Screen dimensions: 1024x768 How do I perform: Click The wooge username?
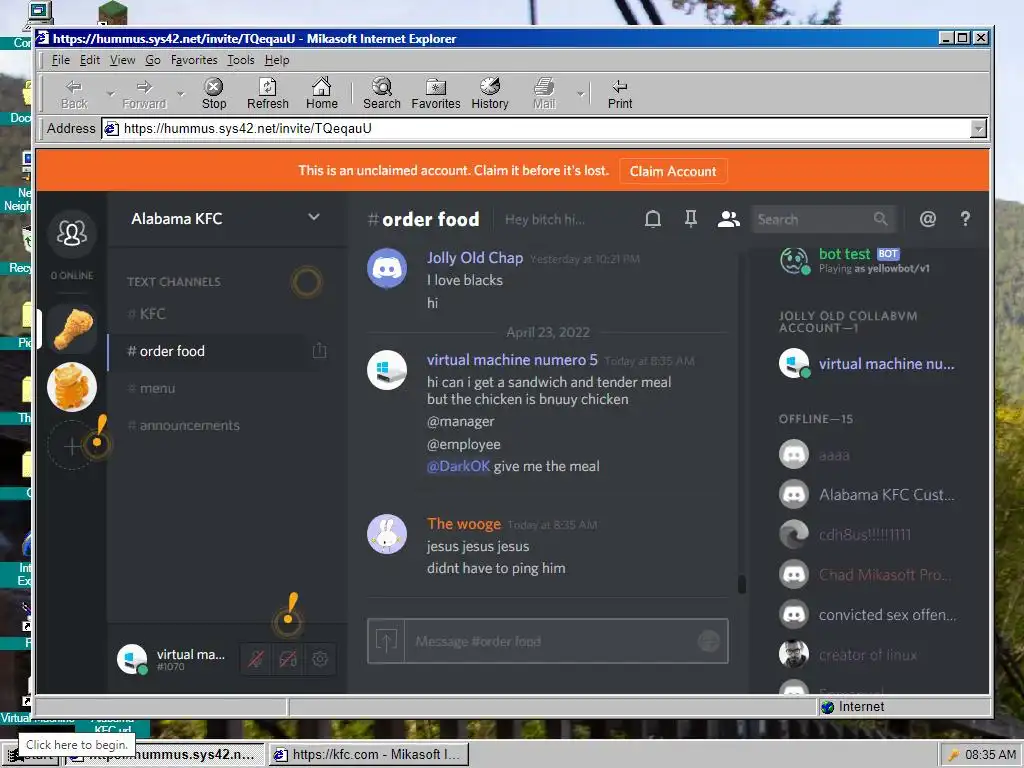click(x=464, y=524)
